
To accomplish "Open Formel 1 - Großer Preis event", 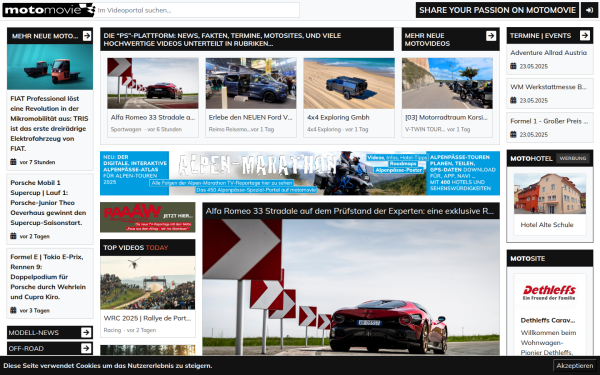I will 549,121.
